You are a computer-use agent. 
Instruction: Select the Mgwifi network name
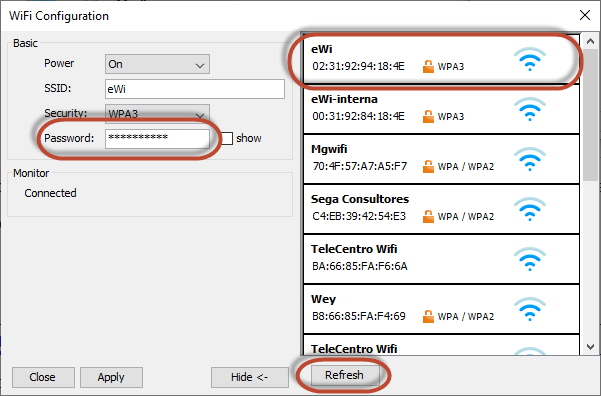[329, 149]
